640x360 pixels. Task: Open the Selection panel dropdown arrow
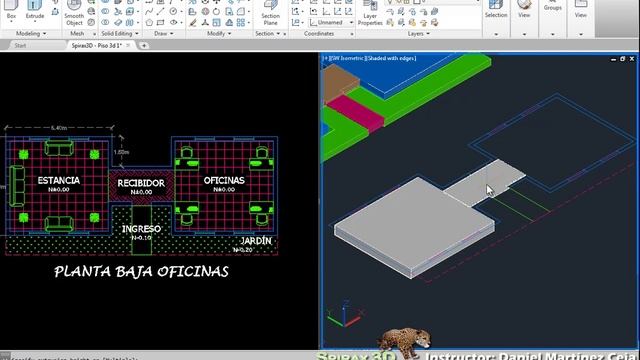[496, 34]
